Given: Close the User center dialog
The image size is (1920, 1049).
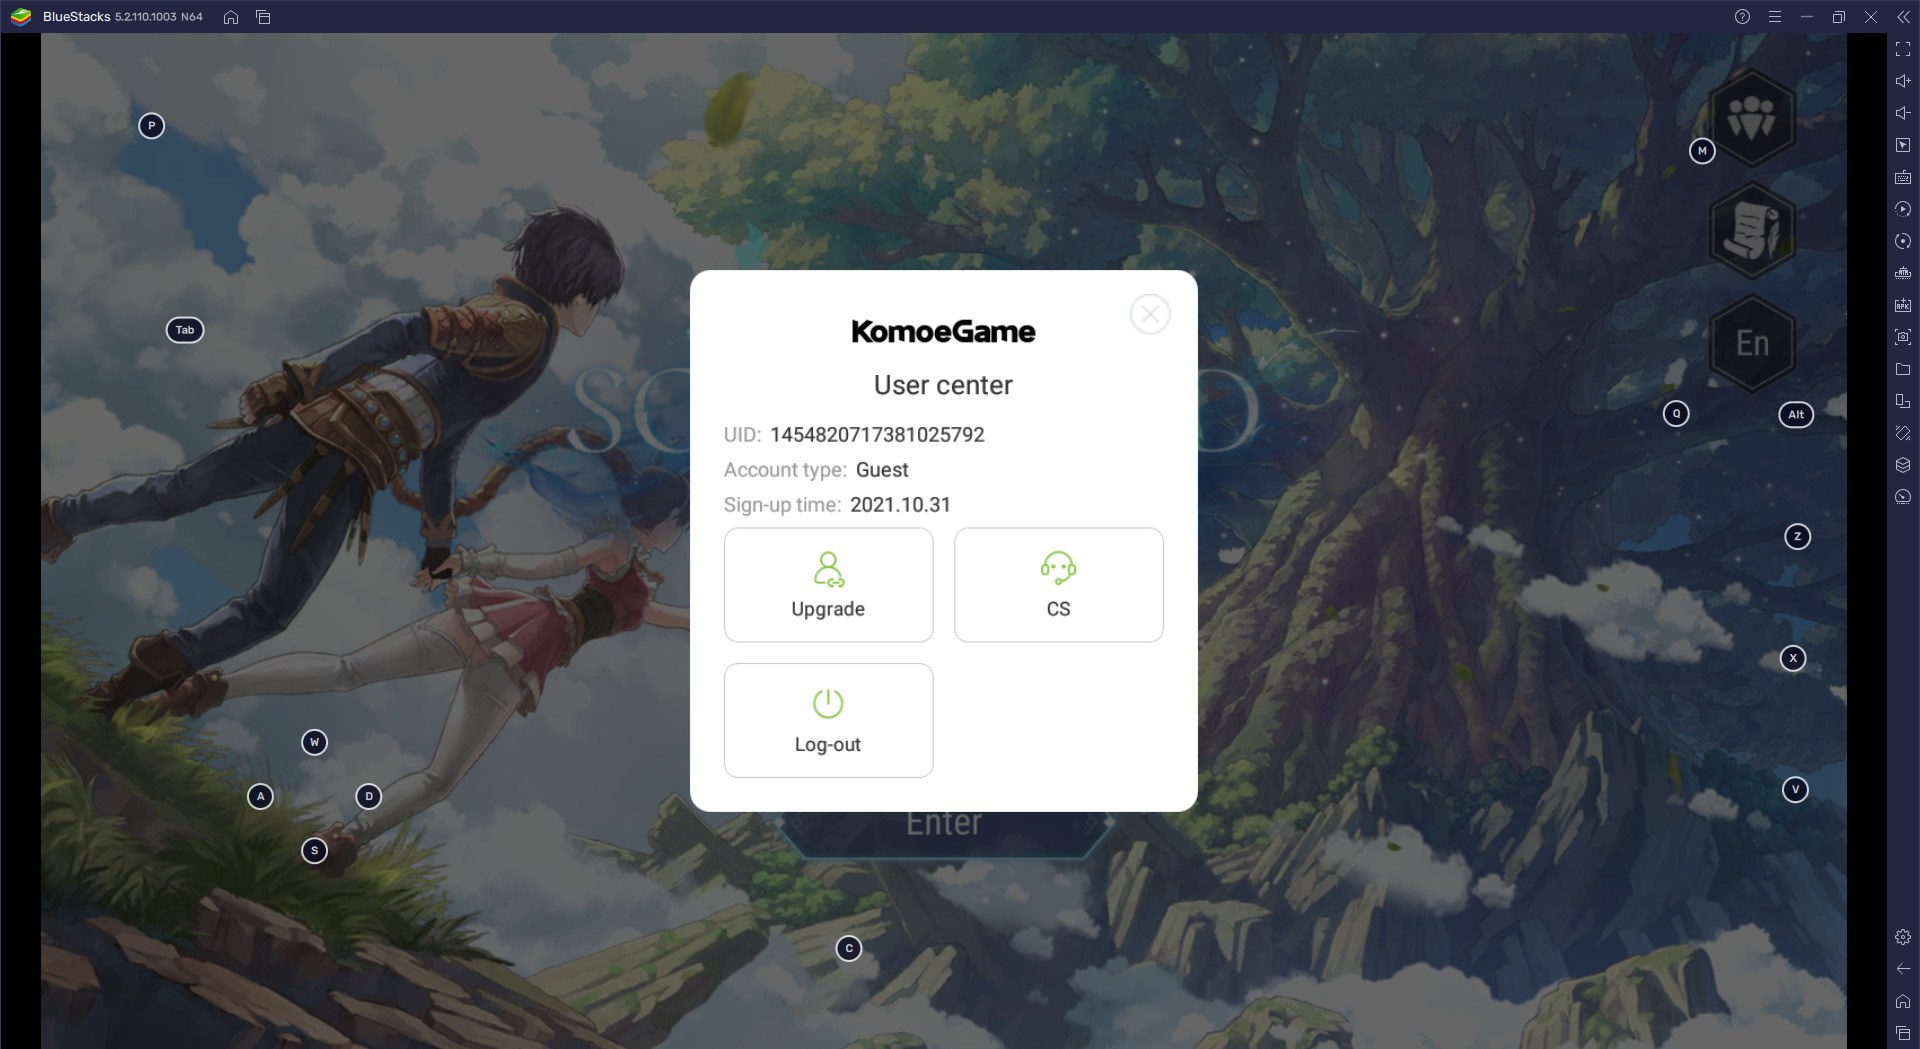Looking at the screenshot, I should point(1150,314).
